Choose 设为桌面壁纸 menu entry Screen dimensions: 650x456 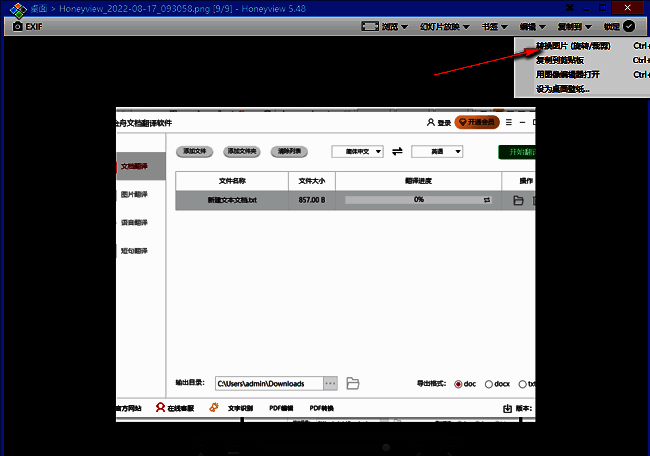563,89
